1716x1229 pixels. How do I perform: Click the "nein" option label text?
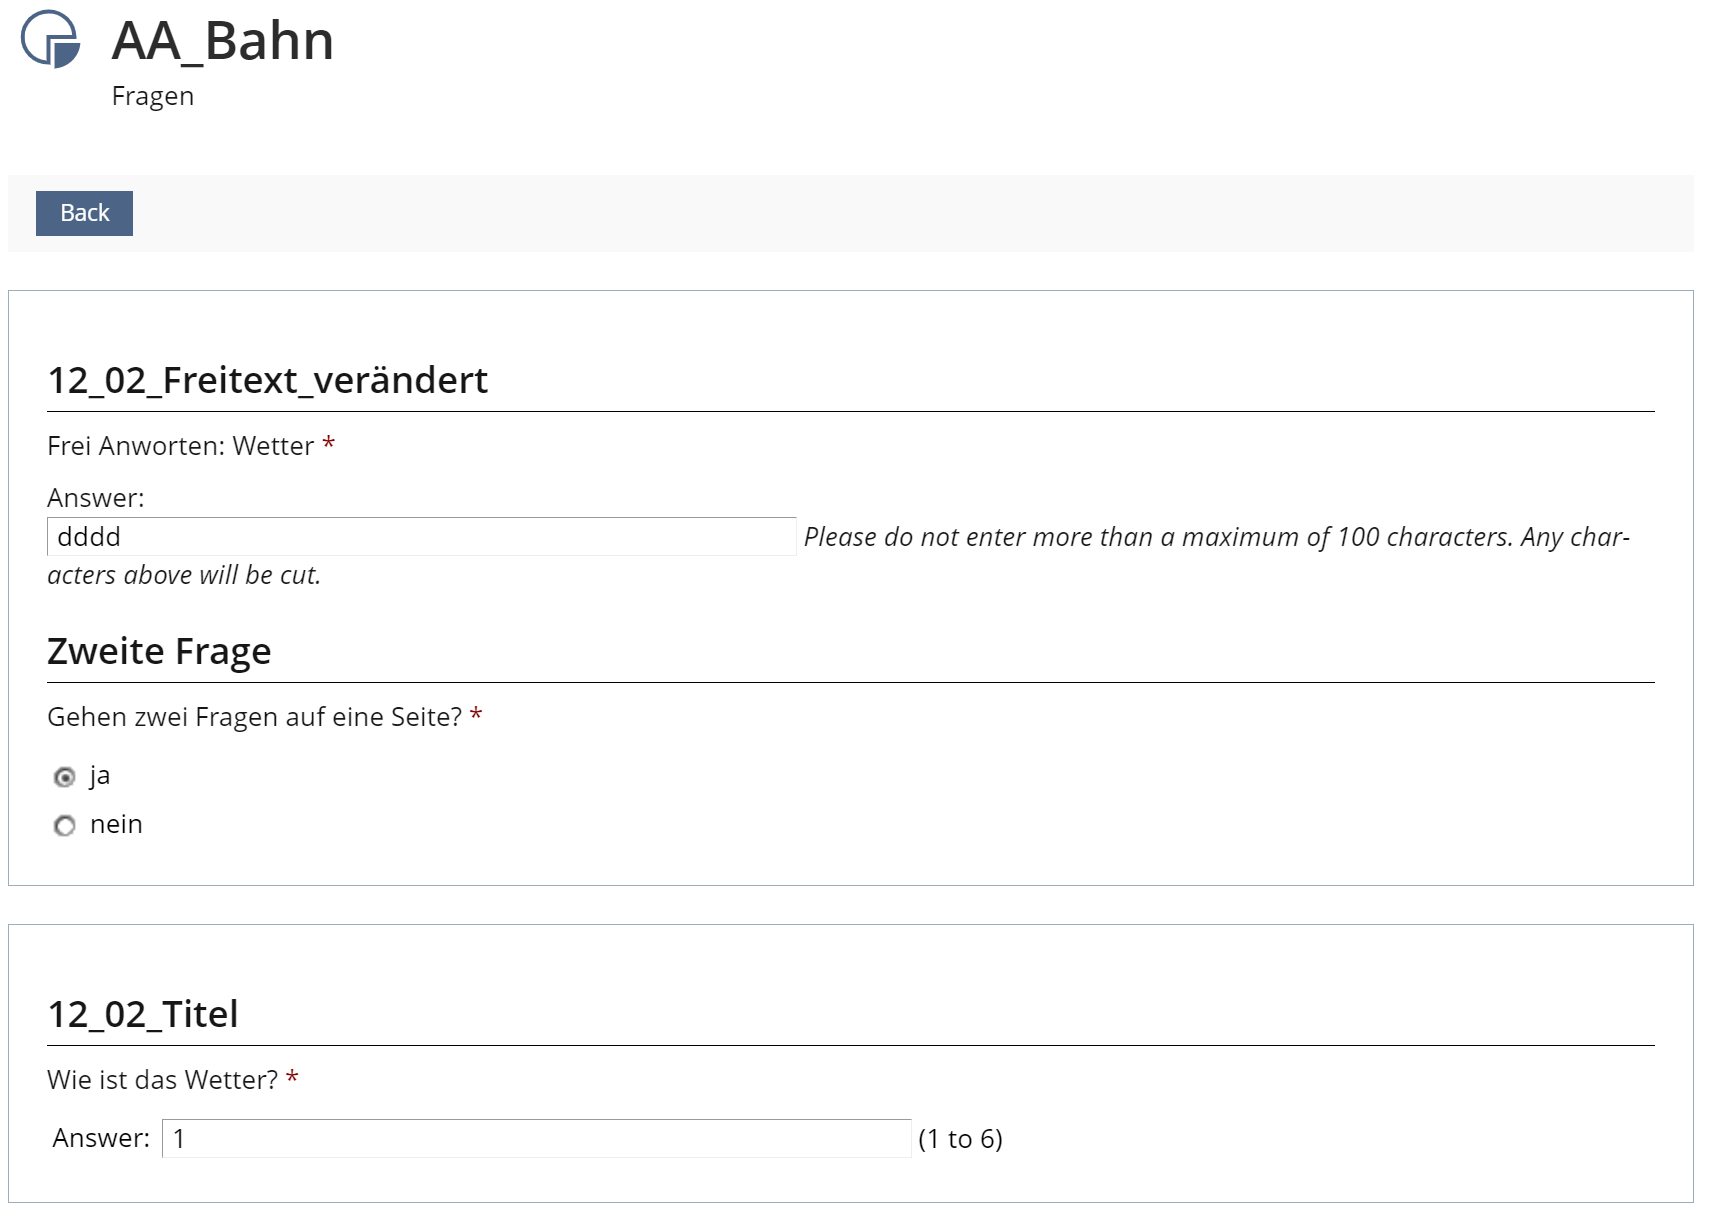[x=116, y=825]
